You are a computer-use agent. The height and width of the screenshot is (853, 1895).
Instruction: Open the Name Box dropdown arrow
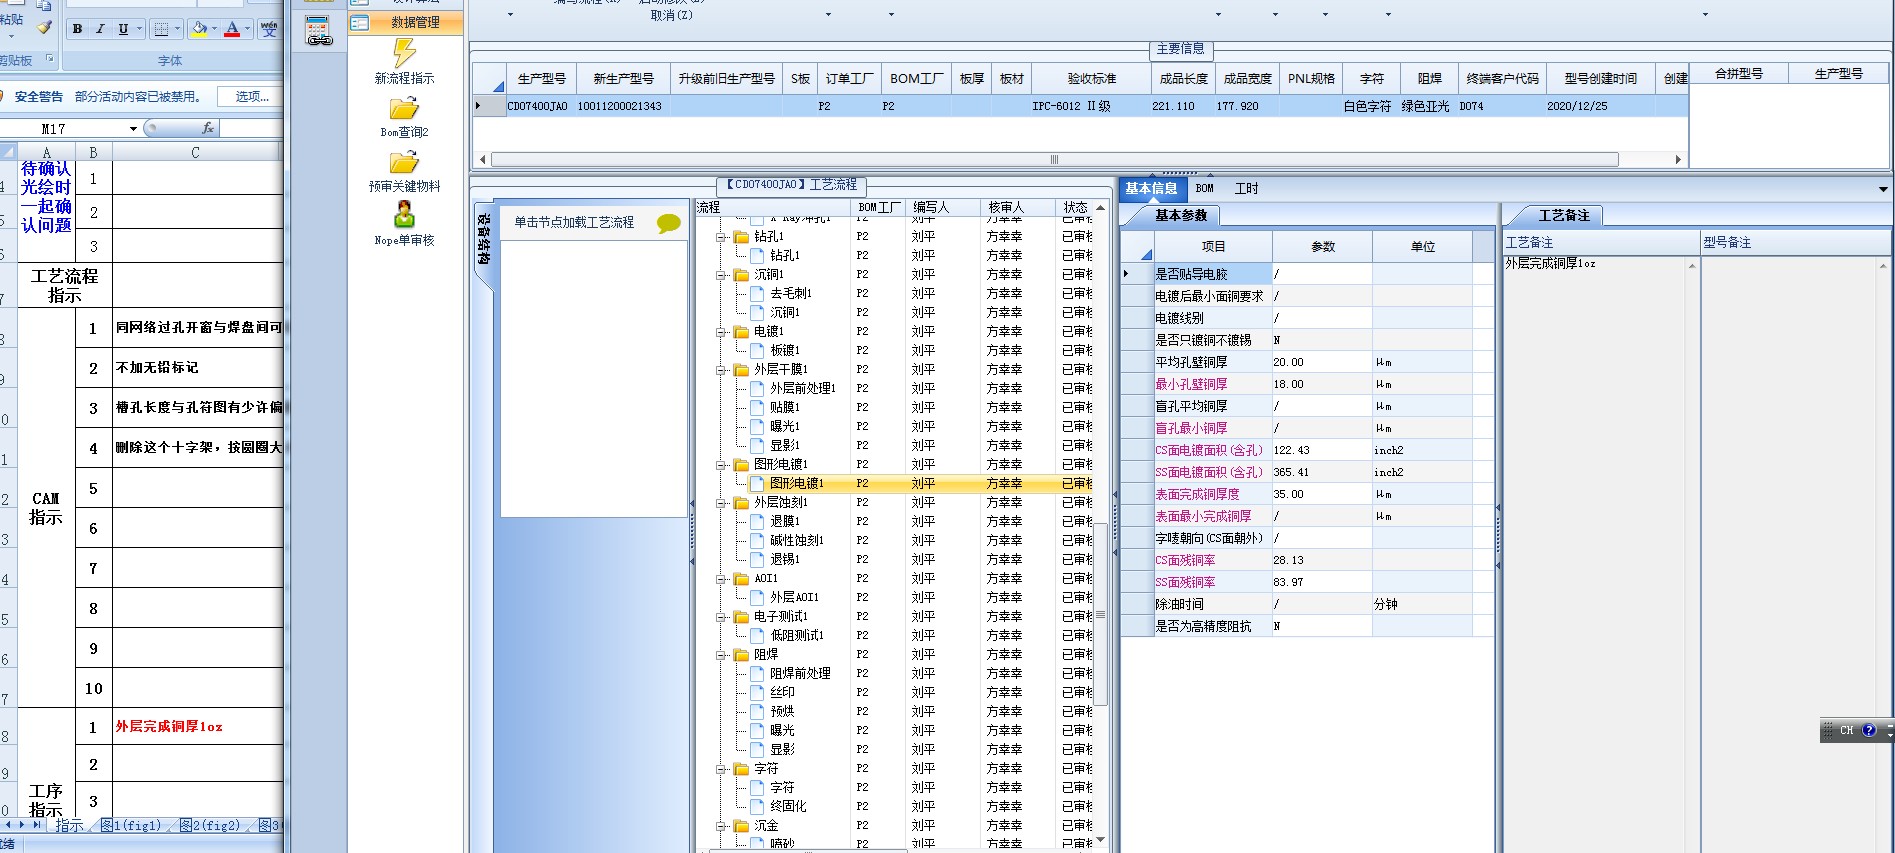(x=133, y=128)
